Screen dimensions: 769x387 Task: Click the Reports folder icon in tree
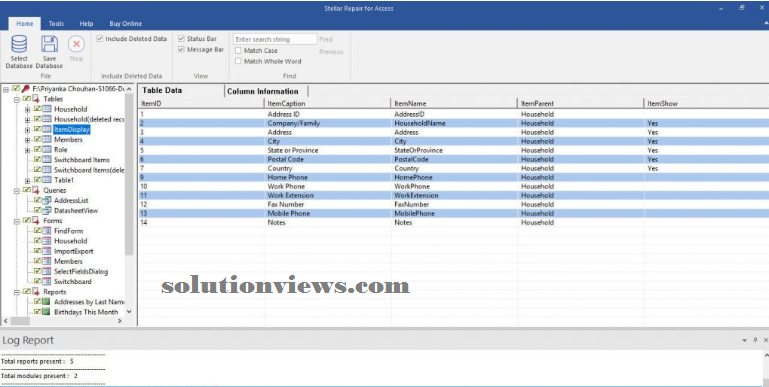(x=36, y=292)
